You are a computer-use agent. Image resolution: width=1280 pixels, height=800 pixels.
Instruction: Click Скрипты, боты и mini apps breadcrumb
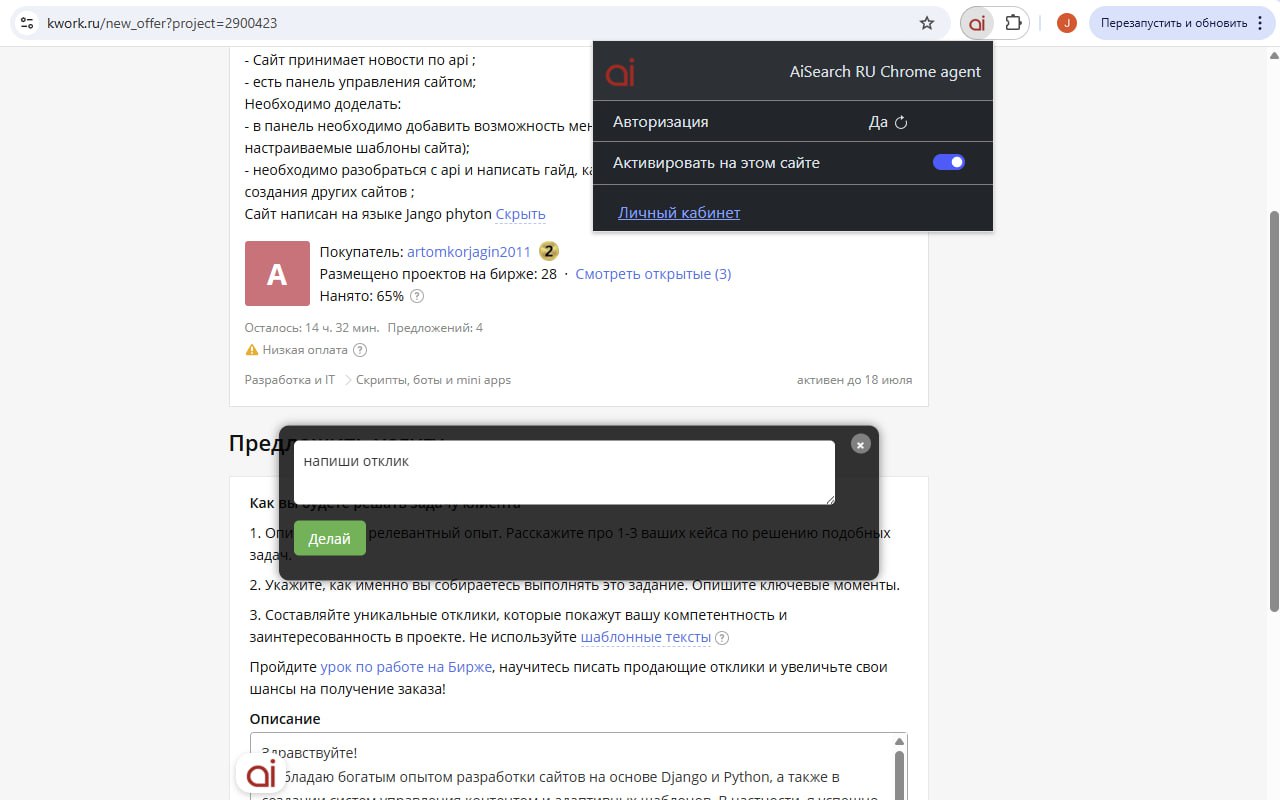433,380
